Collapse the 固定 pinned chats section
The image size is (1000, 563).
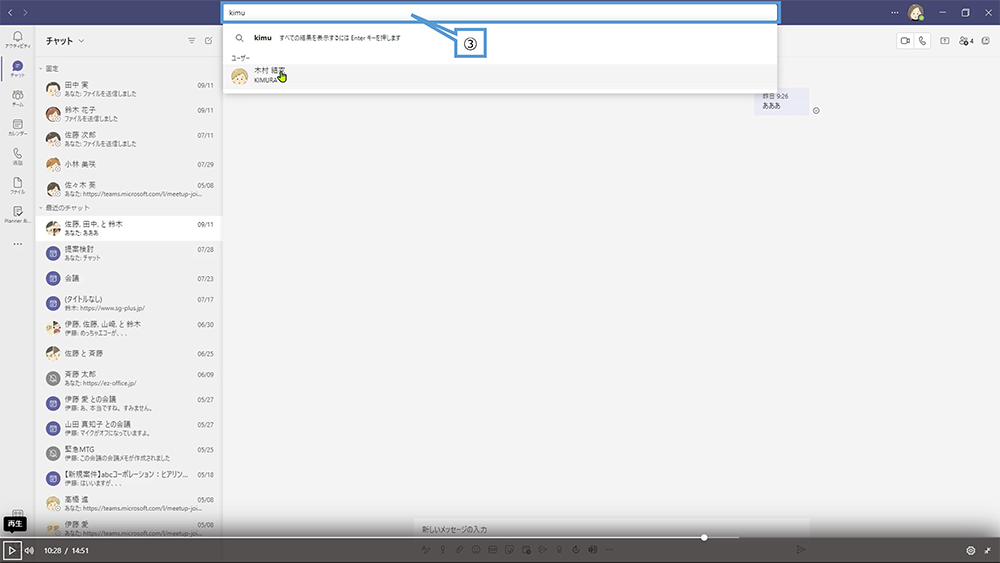point(41,68)
